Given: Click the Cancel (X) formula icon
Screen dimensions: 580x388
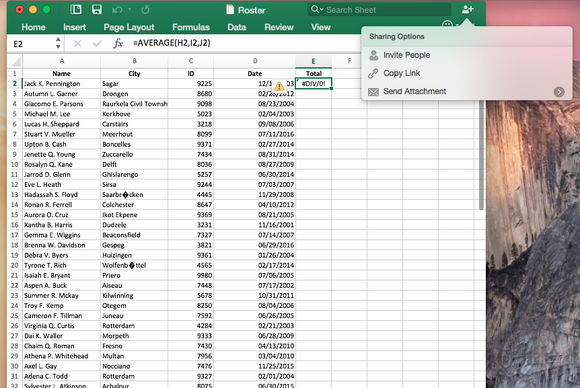Looking at the screenshot, I should click(x=77, y=44).
